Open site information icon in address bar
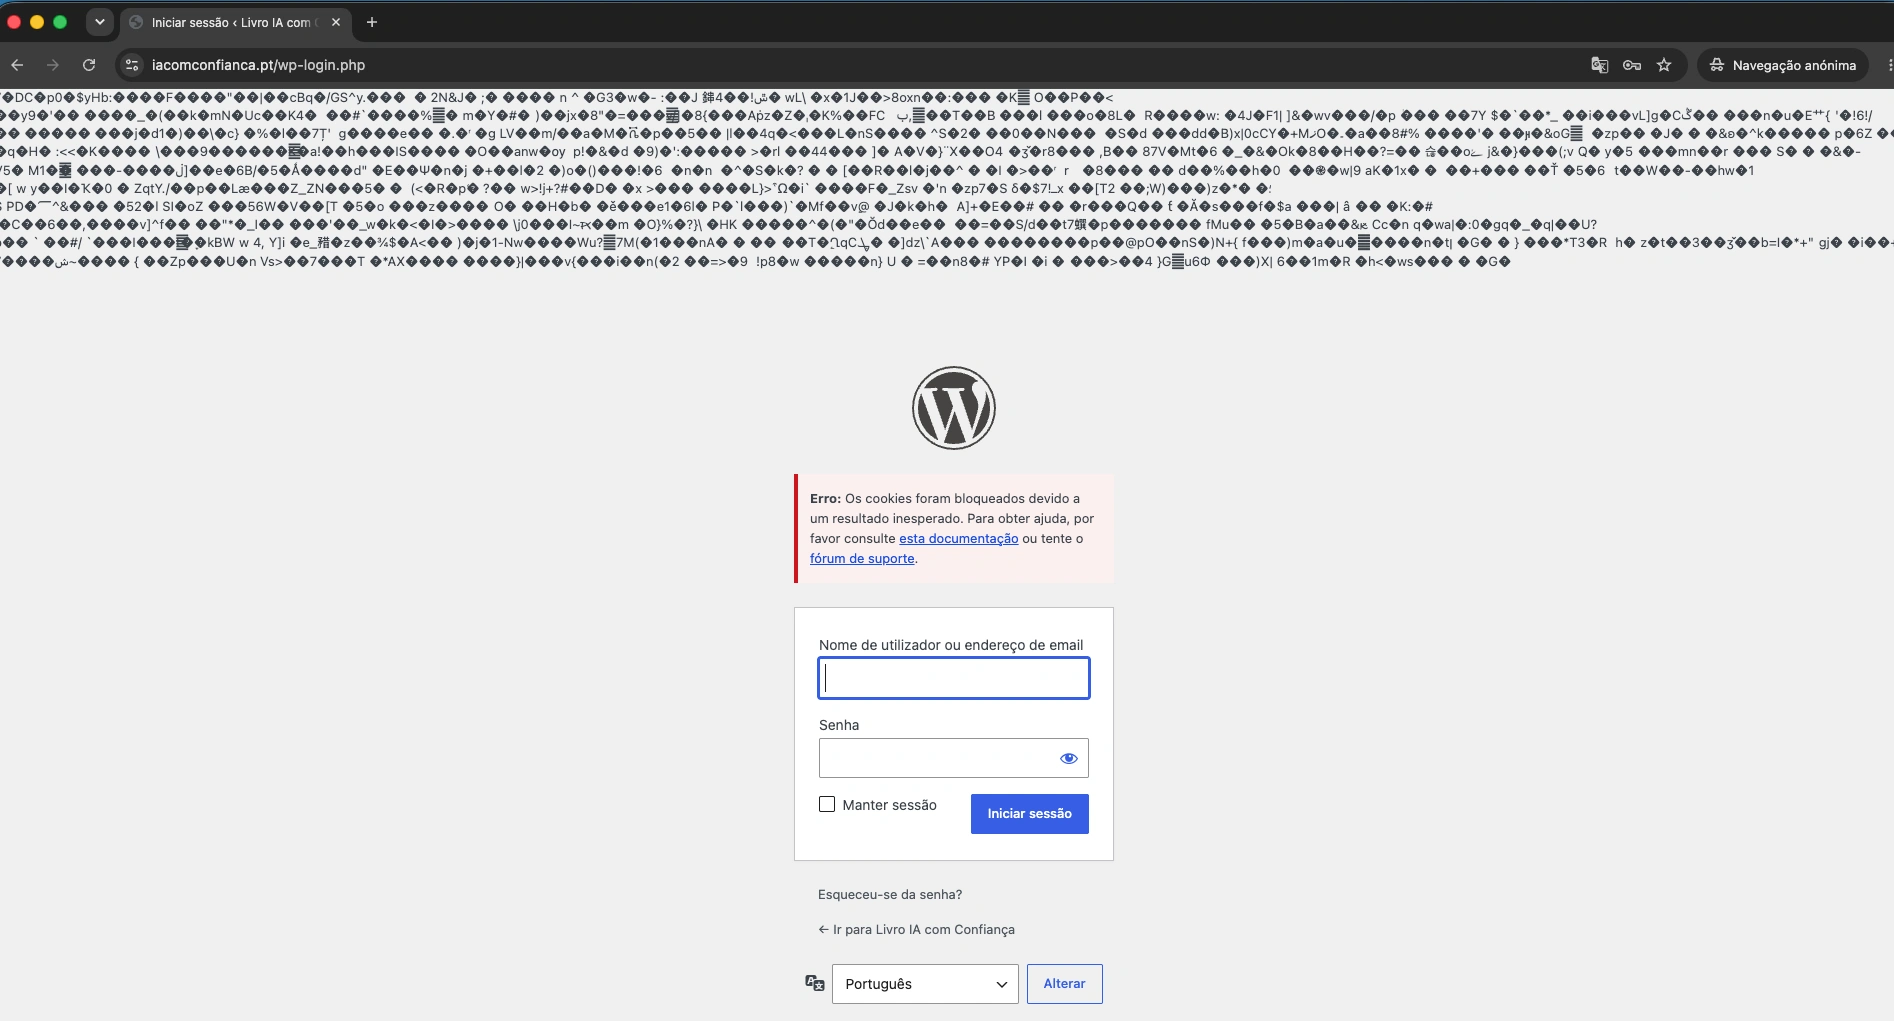1894x1021 pixels. tap(132, 65)
